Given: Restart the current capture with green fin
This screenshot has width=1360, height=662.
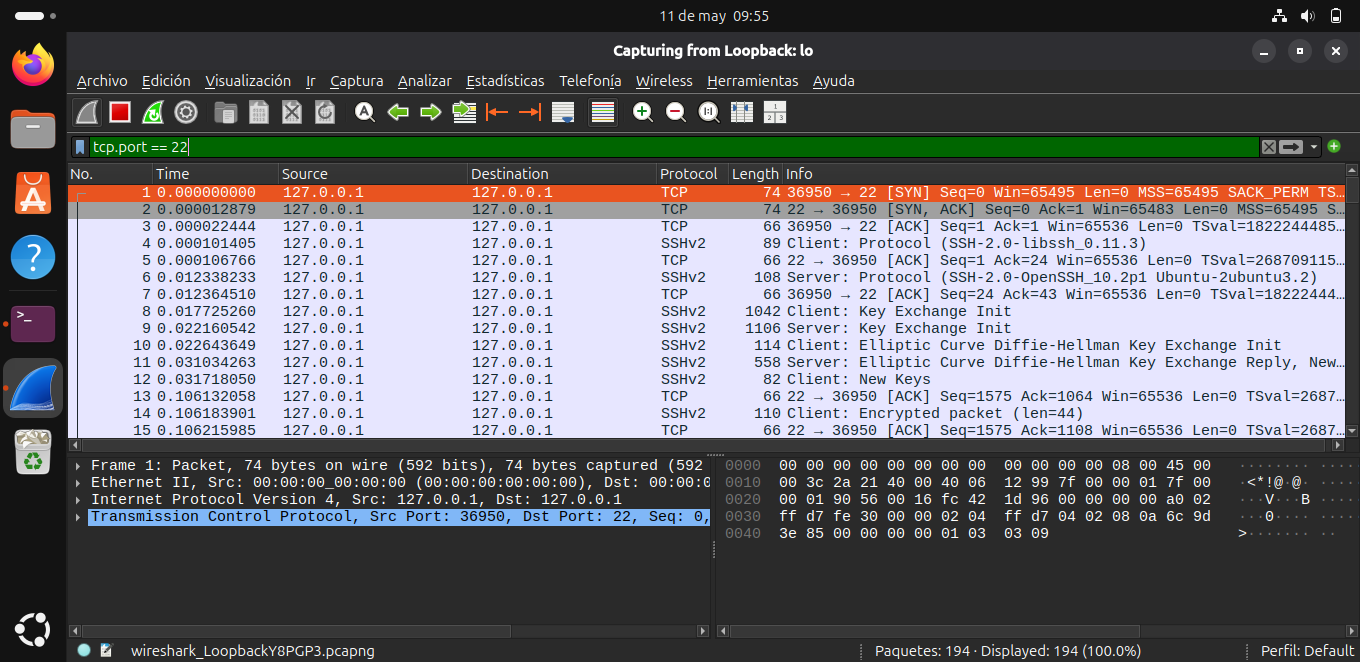Looking at the screenshot, I should click(x=153, y=112).
